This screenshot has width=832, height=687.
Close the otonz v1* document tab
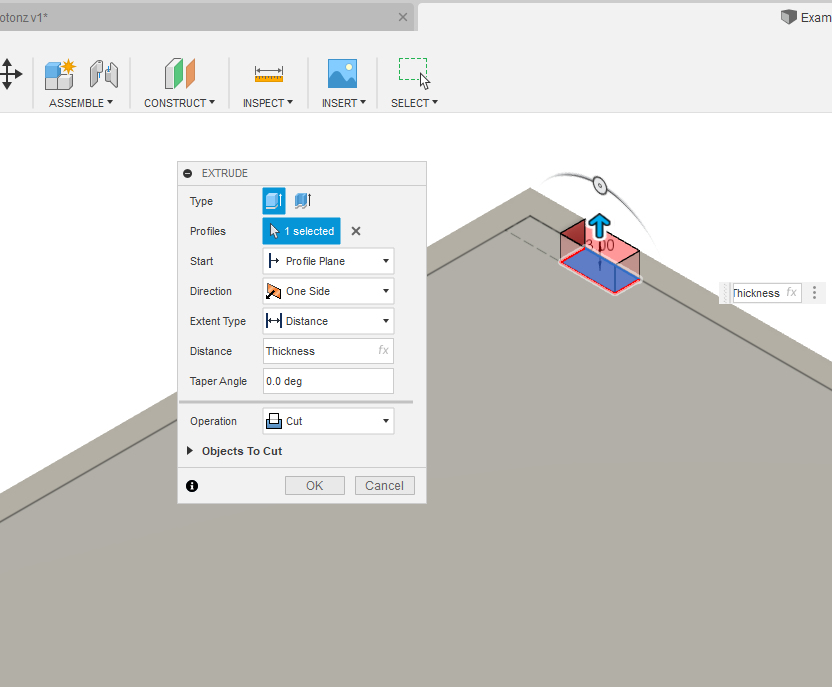(403, 18)
